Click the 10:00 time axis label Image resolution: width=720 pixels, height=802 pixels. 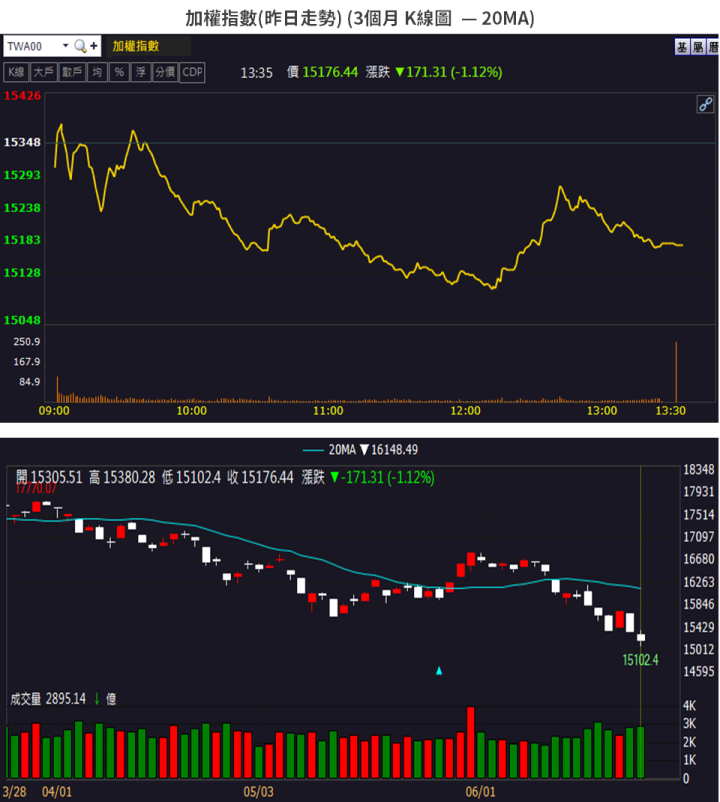191,411
